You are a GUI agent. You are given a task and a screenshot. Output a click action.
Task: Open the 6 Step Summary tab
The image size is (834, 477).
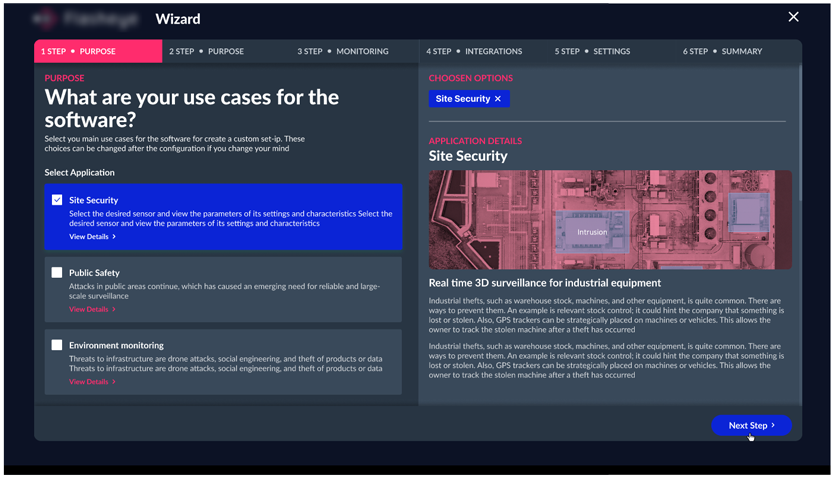[x=722, y=51]
